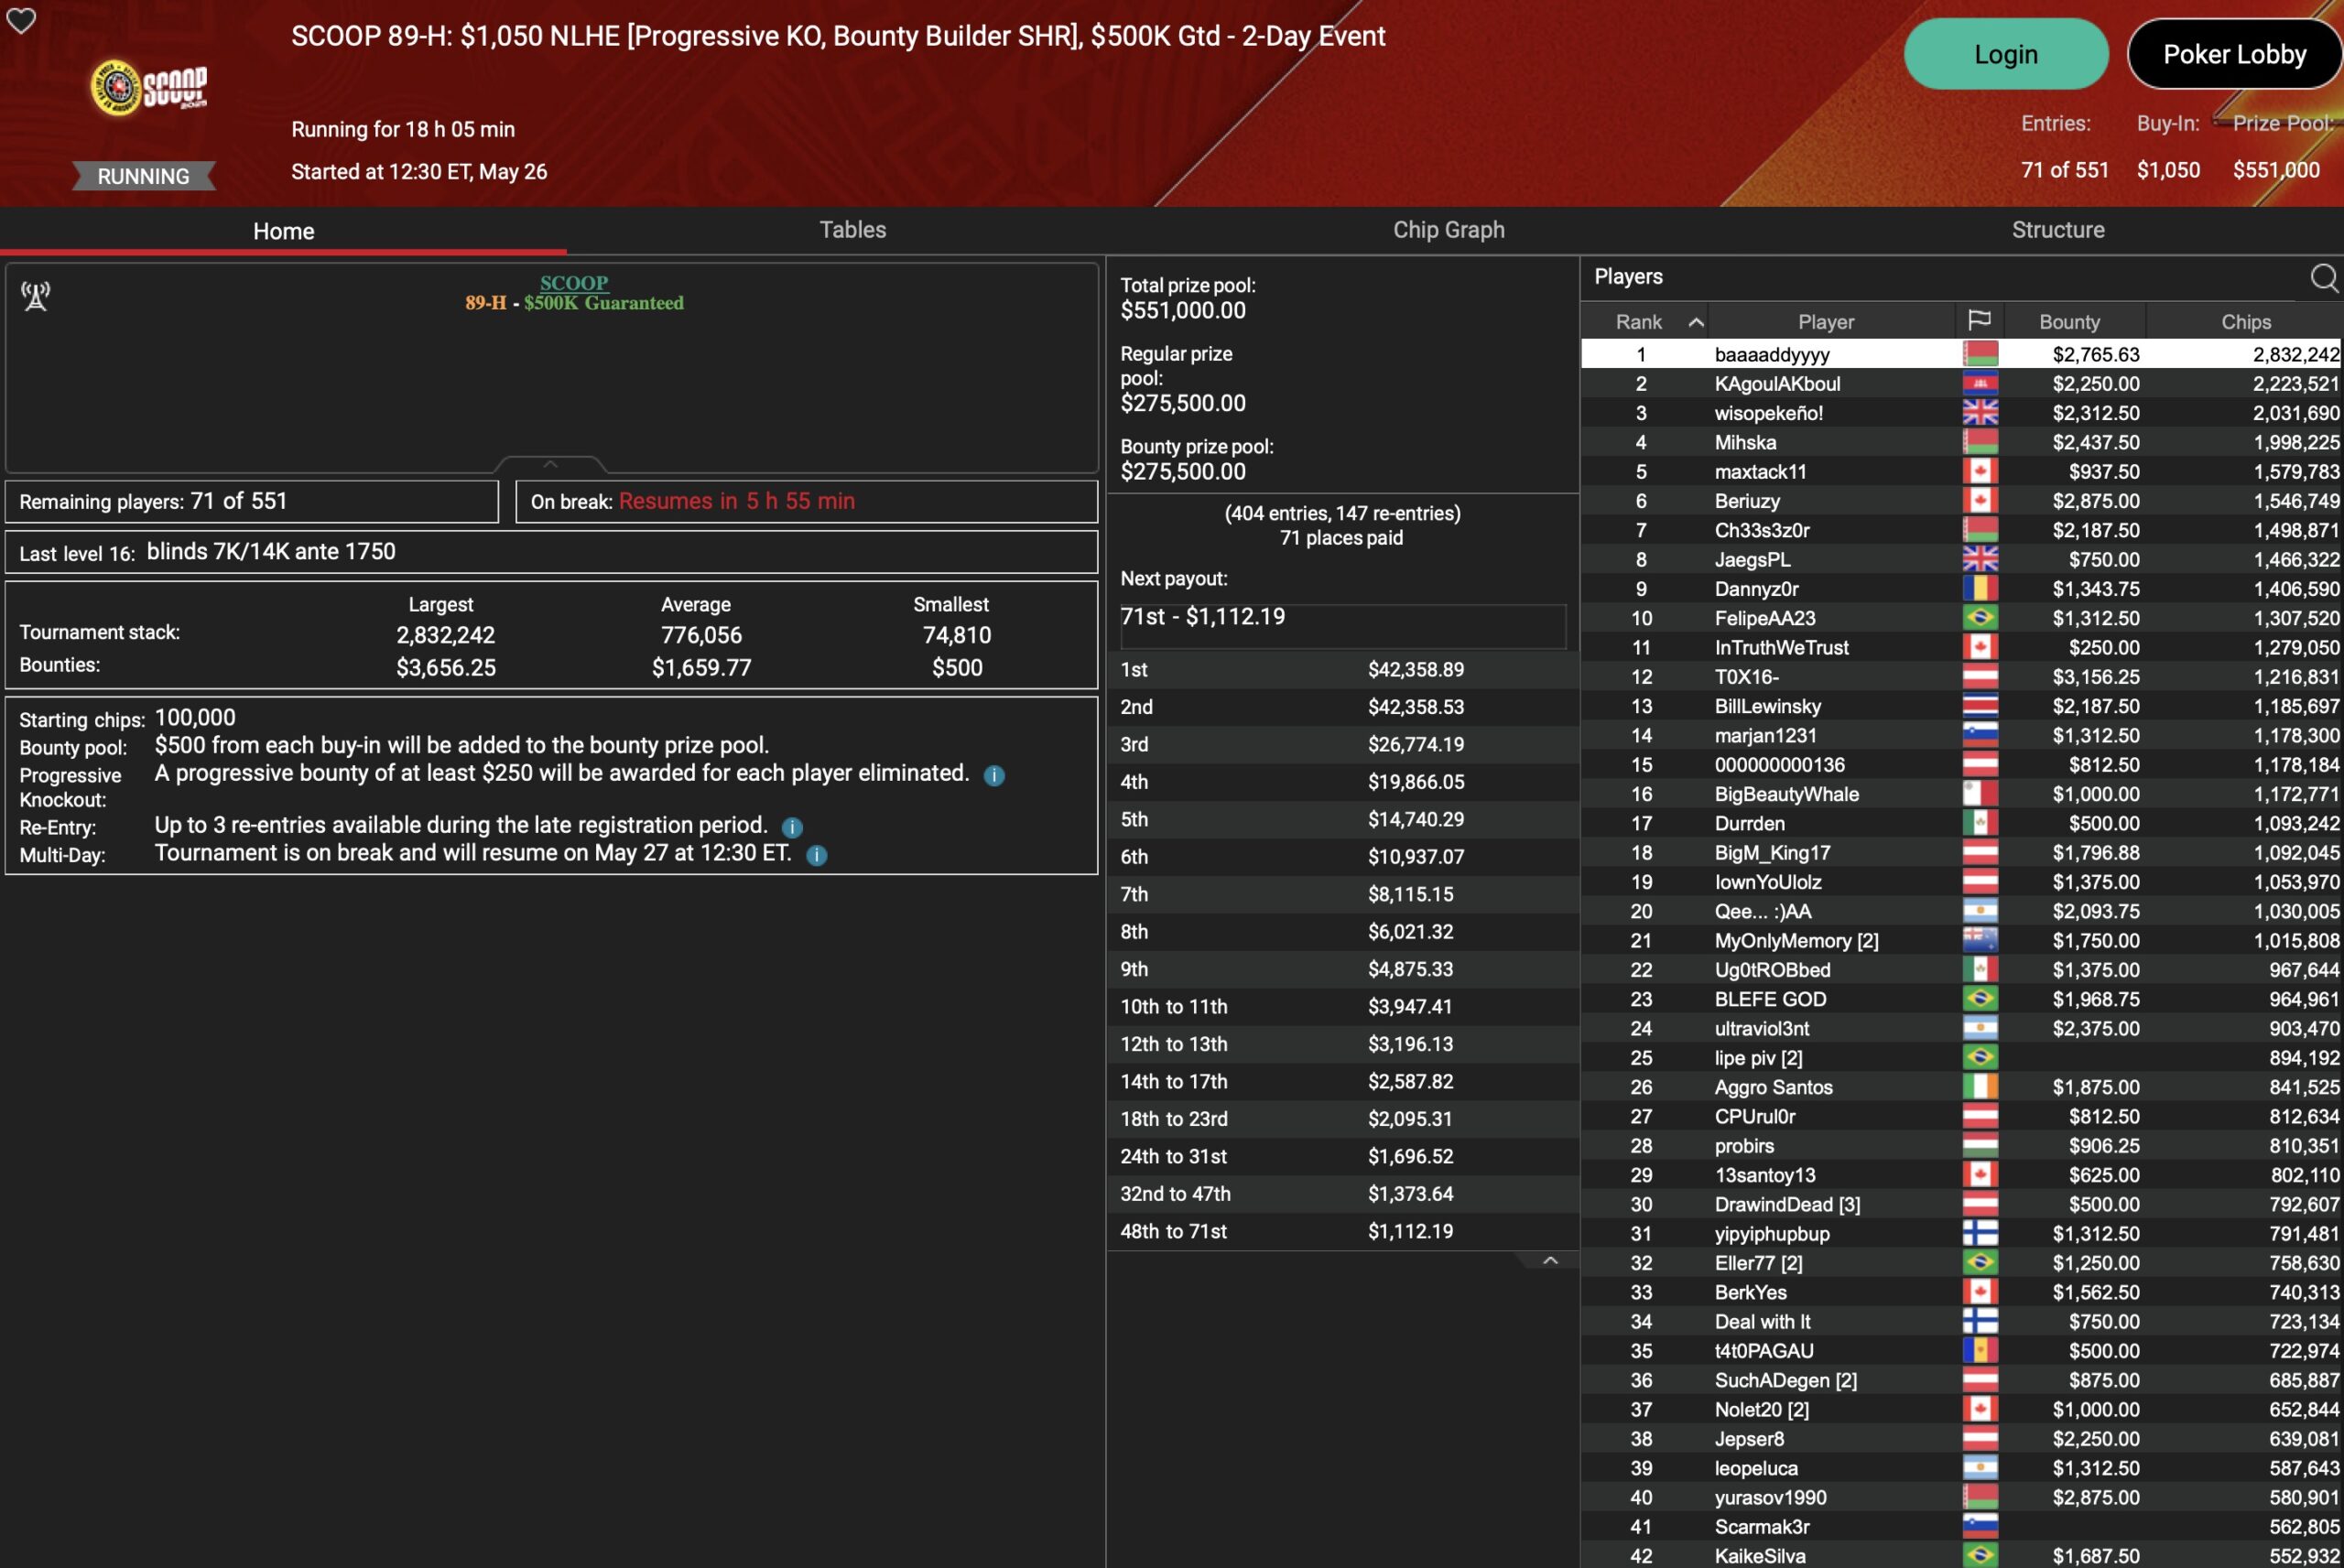Viewport: 2344px width, 1568px height.
Task: Open Progressive Knockout info icon
Action: pyautogui.click(x=994, y=775)
